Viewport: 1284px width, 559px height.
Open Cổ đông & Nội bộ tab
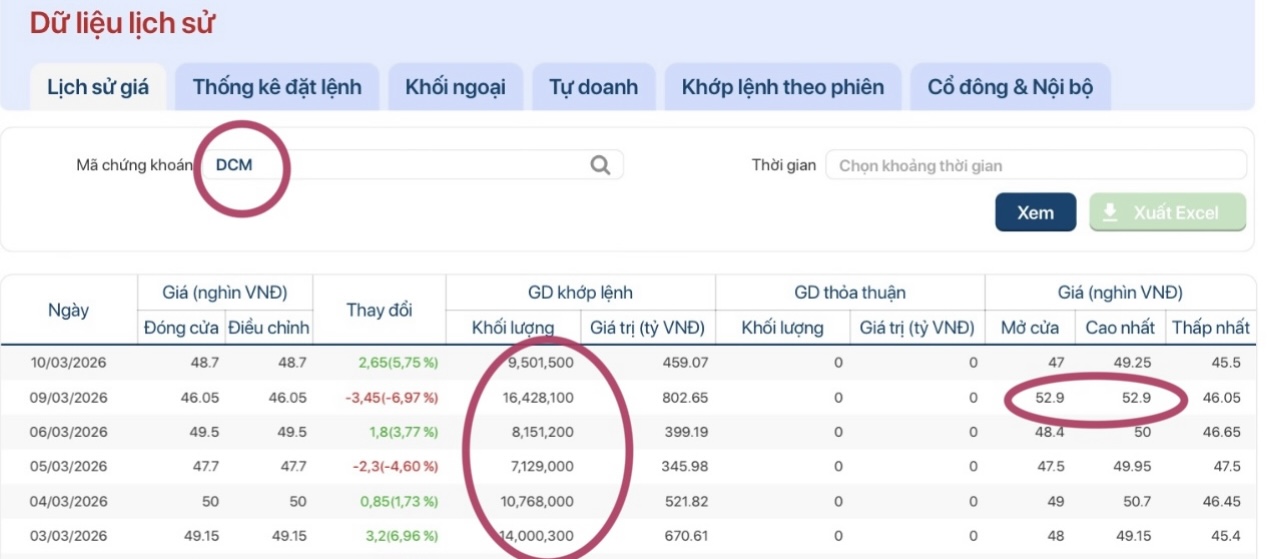point(1010,87)
